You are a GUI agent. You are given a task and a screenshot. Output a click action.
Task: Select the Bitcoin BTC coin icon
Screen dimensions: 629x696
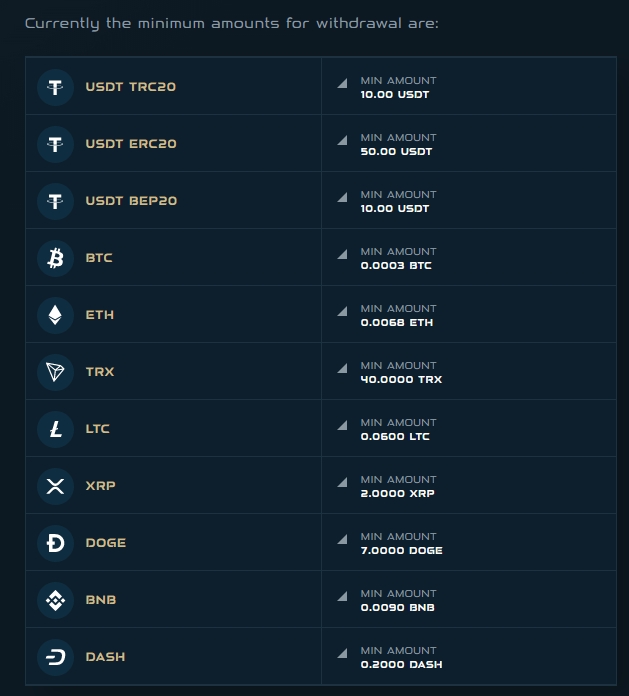[x=55, y=258]
